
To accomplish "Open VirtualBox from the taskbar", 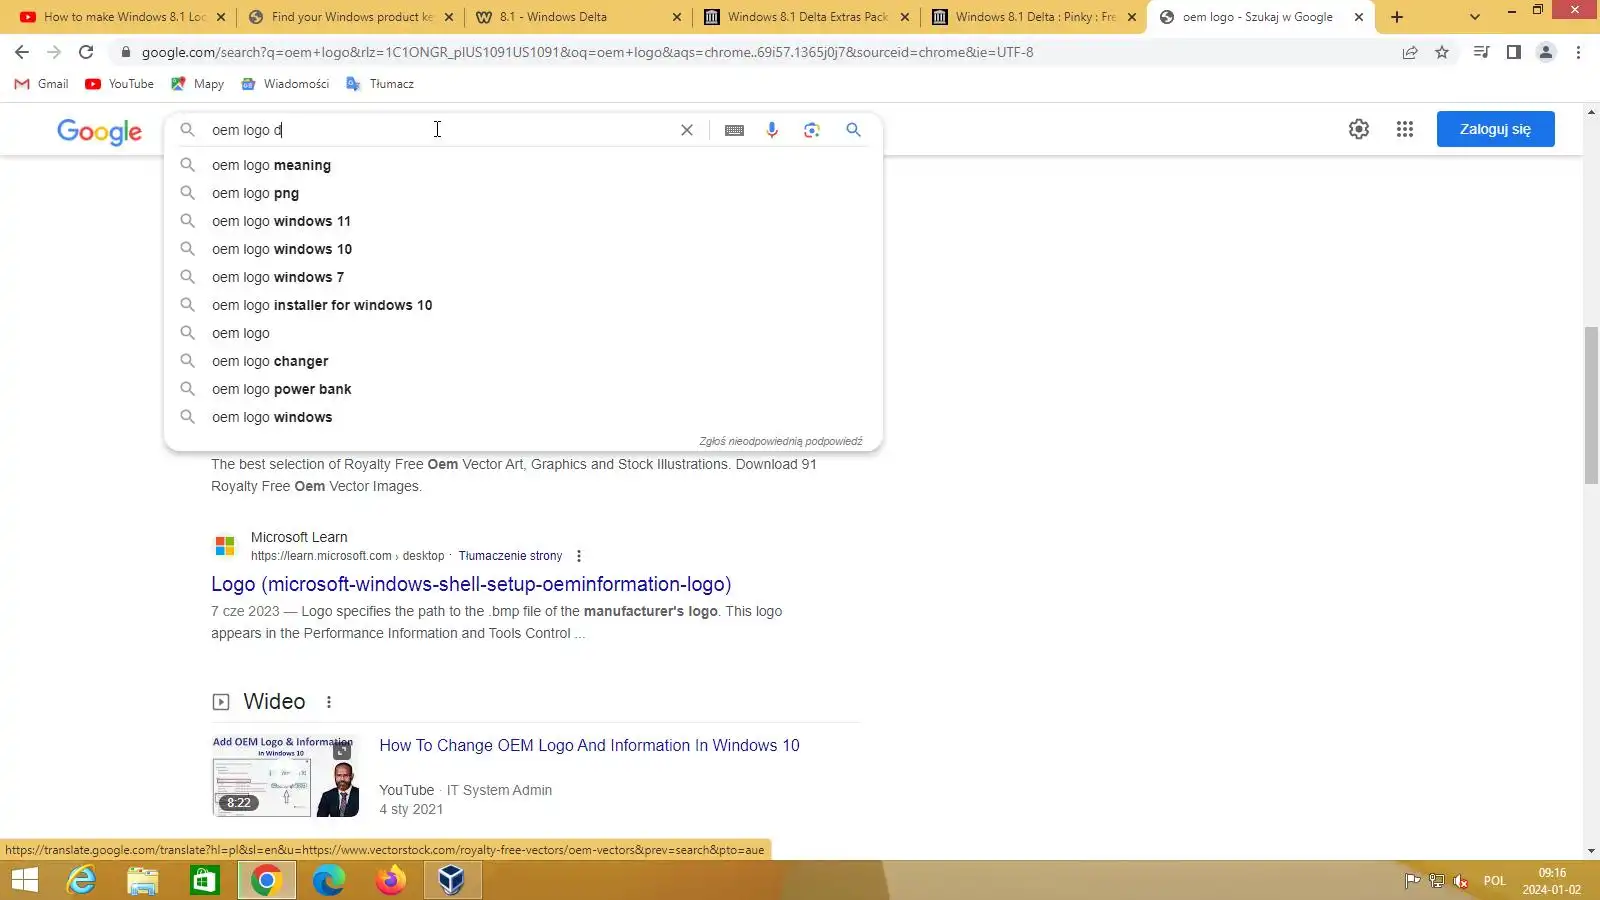I will tap(452, 880).
